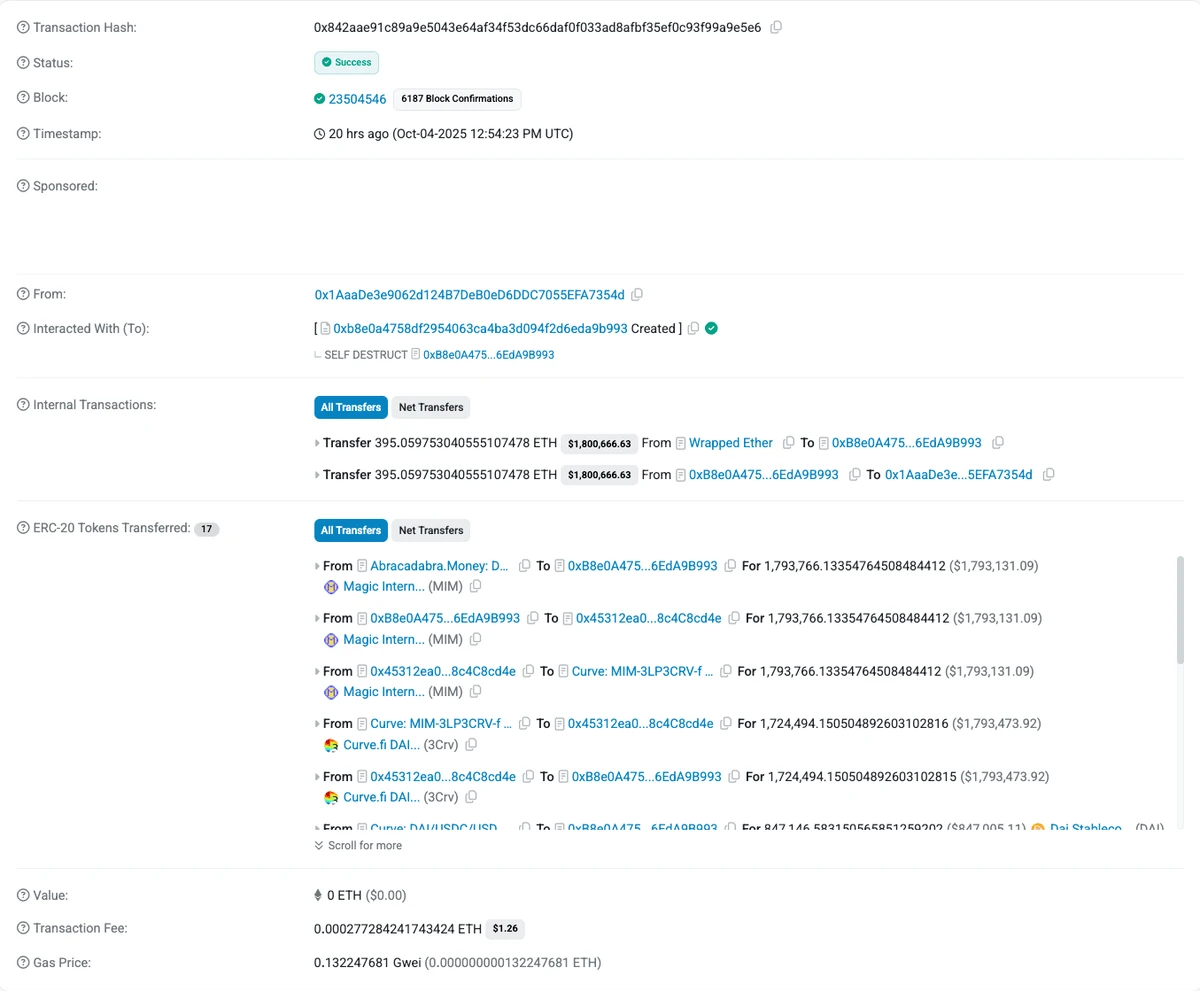Click the ERC-20 token list scrollbar
This screenshot has width=1200, height=991.
click(1180, 610)
